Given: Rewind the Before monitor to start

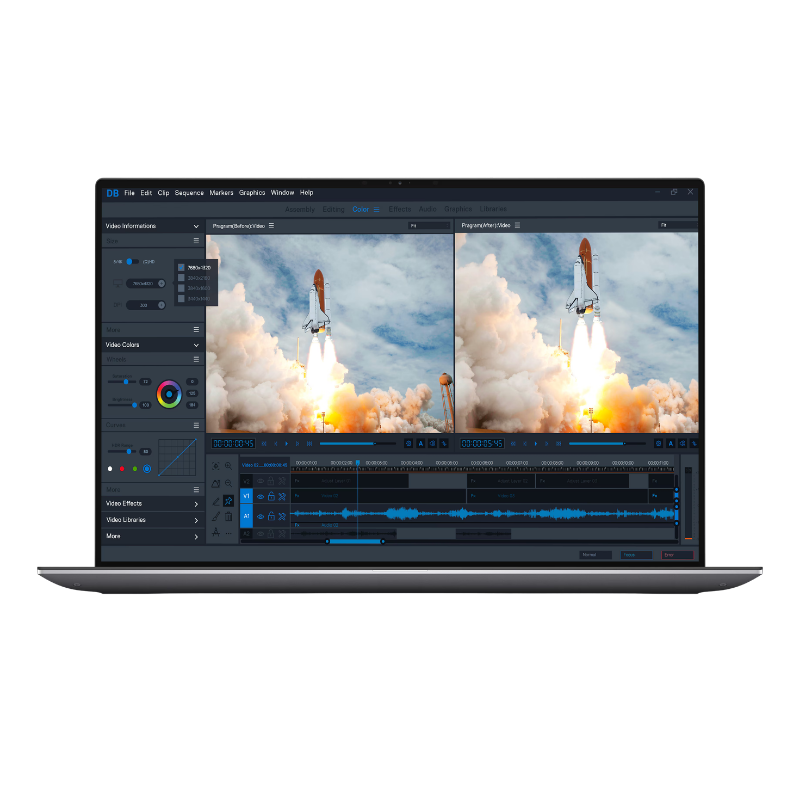Looking at the screenshot, I should [264, 444].
